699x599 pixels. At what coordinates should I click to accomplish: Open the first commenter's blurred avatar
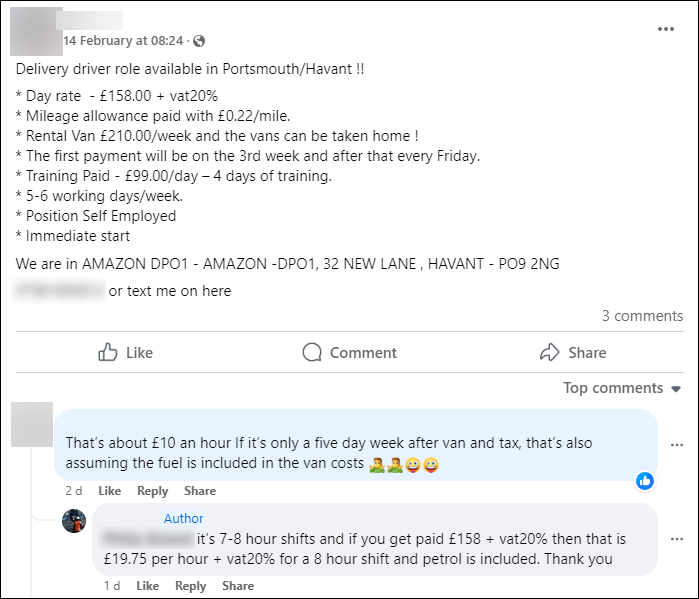(x=32, y=424)
